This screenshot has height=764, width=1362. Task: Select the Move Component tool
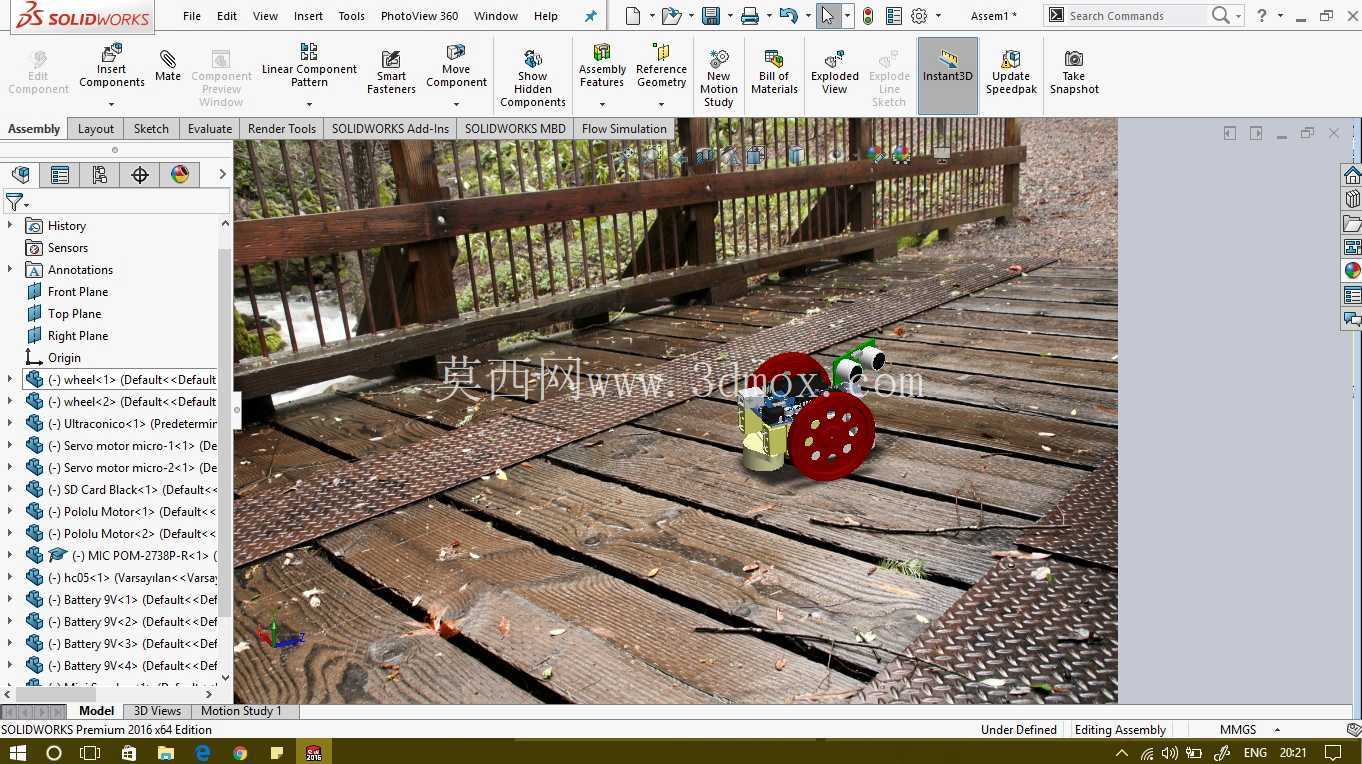pyautogui.click(x=456, y=66)
